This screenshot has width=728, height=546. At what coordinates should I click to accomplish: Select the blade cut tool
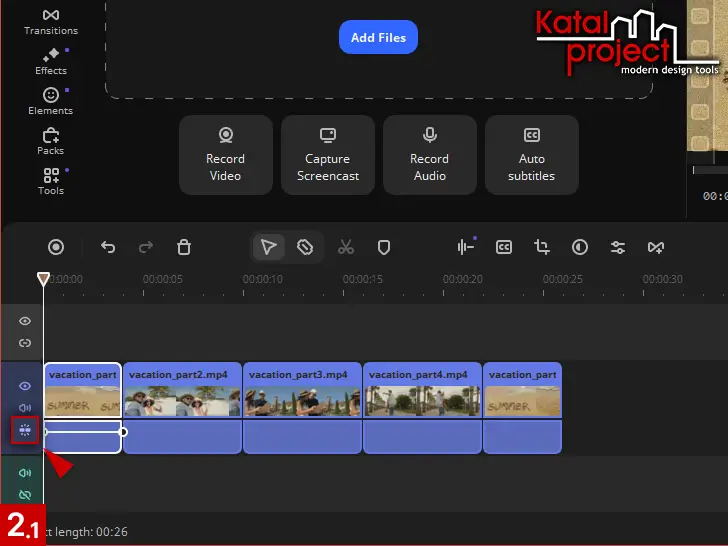click(306, 247)
